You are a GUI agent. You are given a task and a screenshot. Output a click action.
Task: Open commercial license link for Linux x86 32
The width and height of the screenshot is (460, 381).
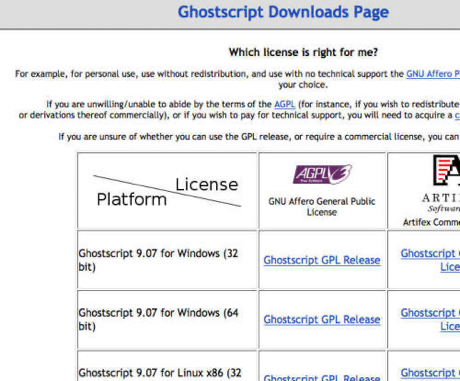[x=430, y=374]
